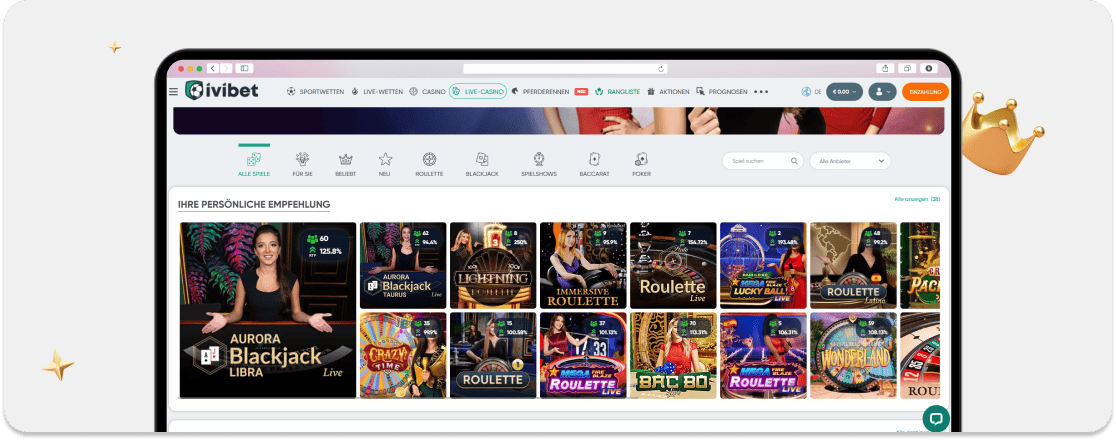Click the Alle anzeigen link
Image resolution: width=1116 pixels, height=440 pixels.
917,199
